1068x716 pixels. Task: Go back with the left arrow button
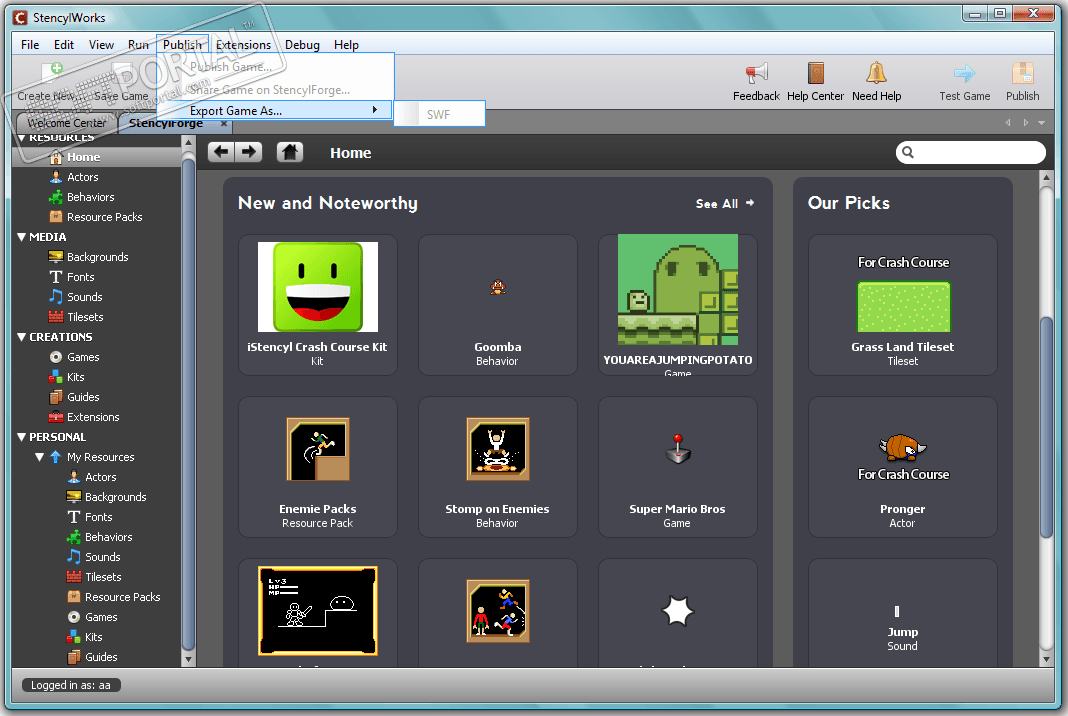(x=221, y=152)
